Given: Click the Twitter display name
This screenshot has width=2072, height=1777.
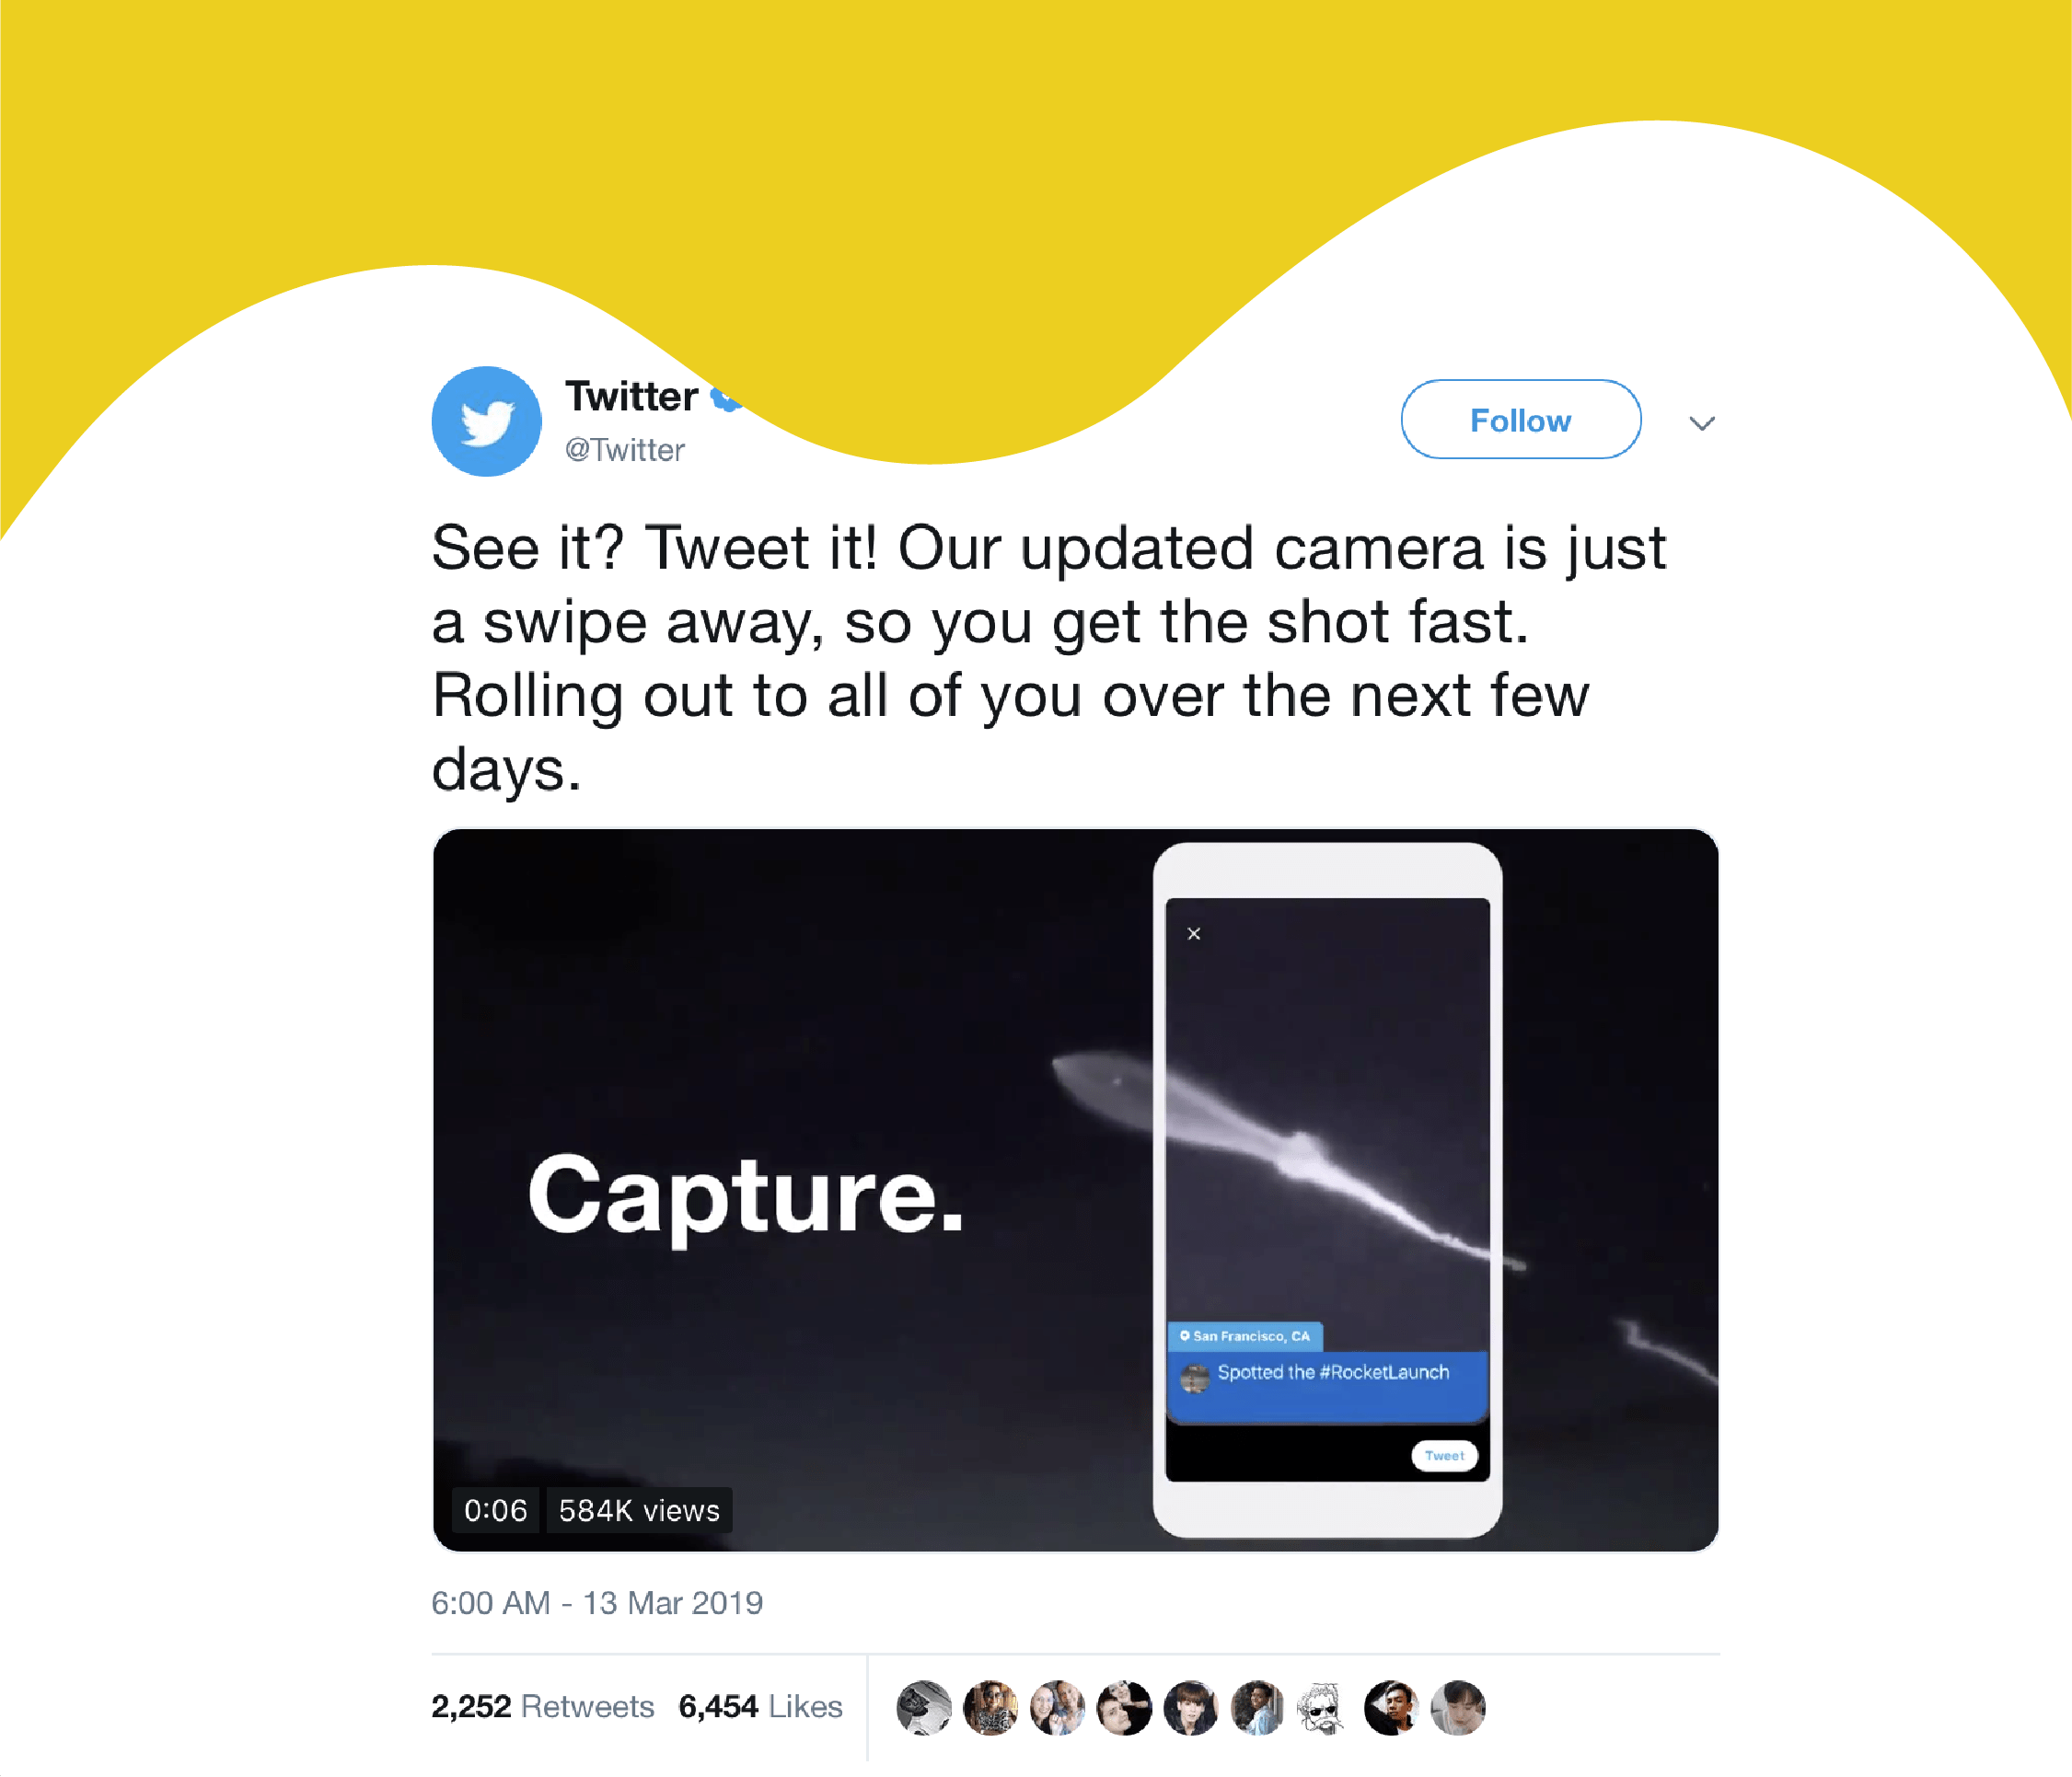Looking at the screenshot, I should (x=631, y=396).
